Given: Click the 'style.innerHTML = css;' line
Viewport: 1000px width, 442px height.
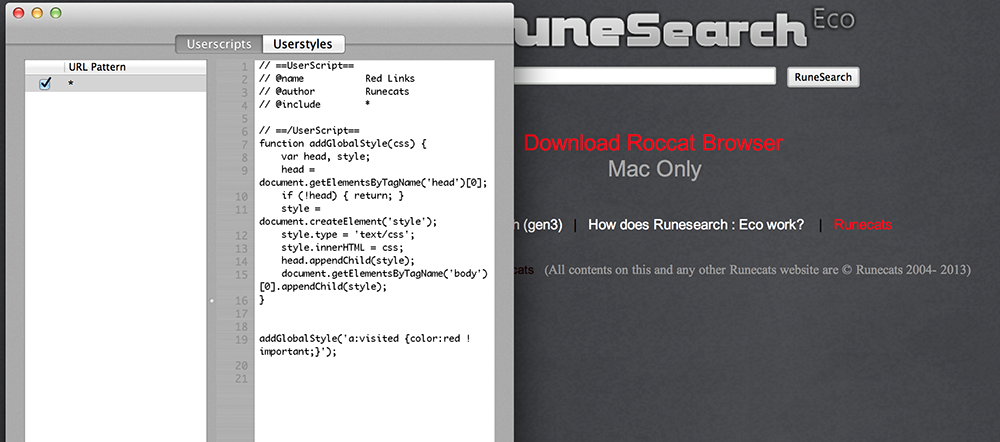Looking at the screenshot, I should (x=342, y=247).
